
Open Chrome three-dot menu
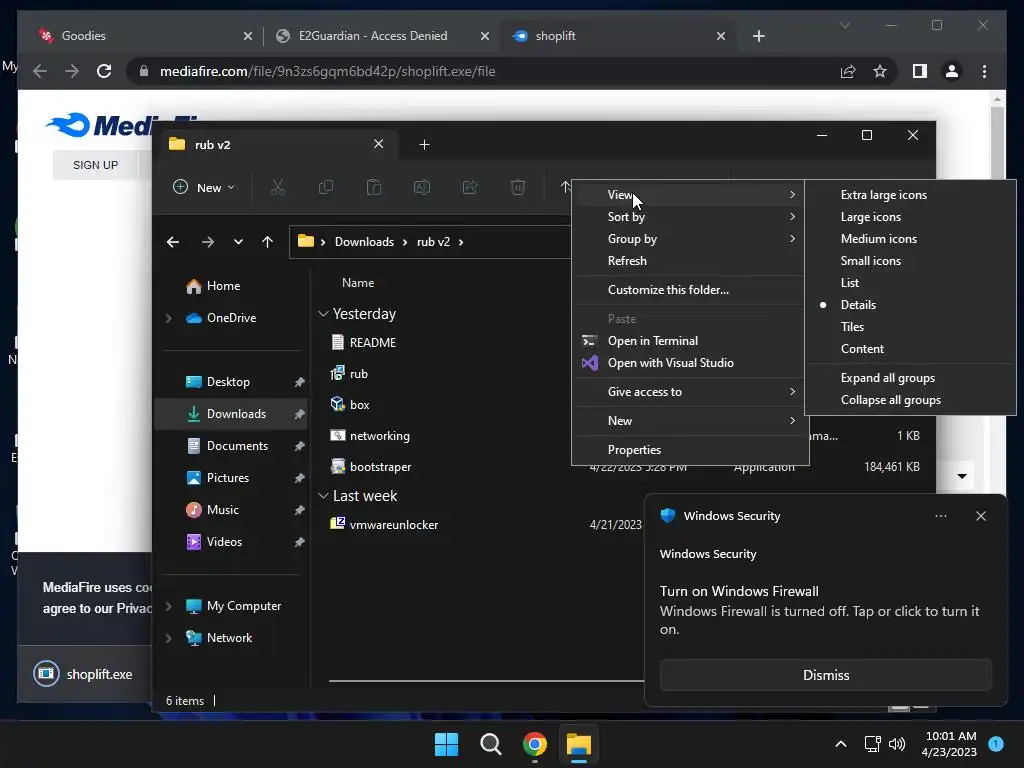point(984,71)
